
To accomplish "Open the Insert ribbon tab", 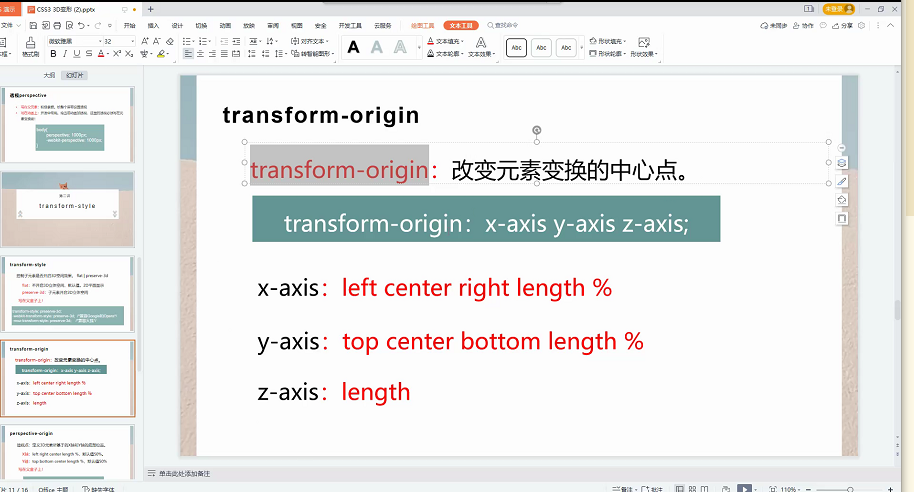I will tap(153, 26).
